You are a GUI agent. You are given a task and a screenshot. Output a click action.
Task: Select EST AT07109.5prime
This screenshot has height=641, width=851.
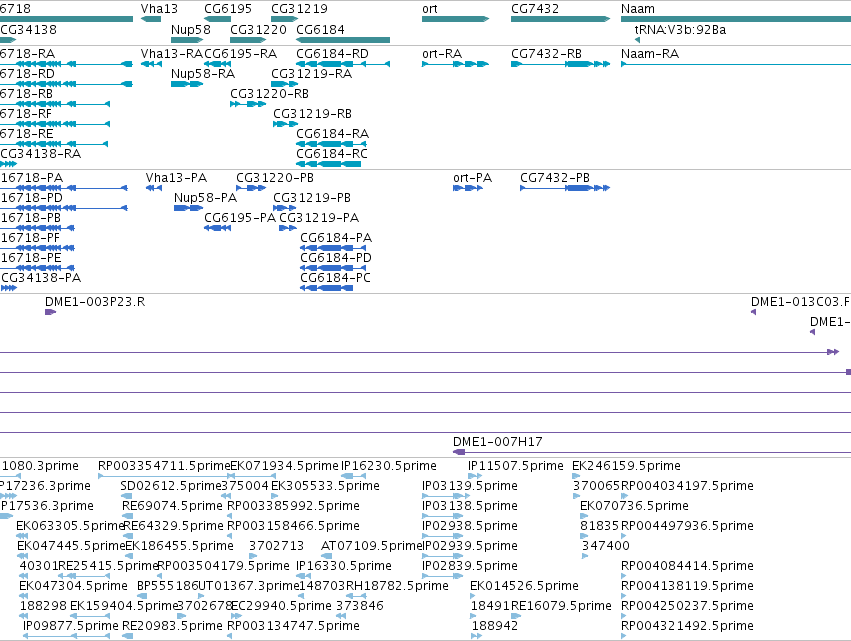coord(327,556)
